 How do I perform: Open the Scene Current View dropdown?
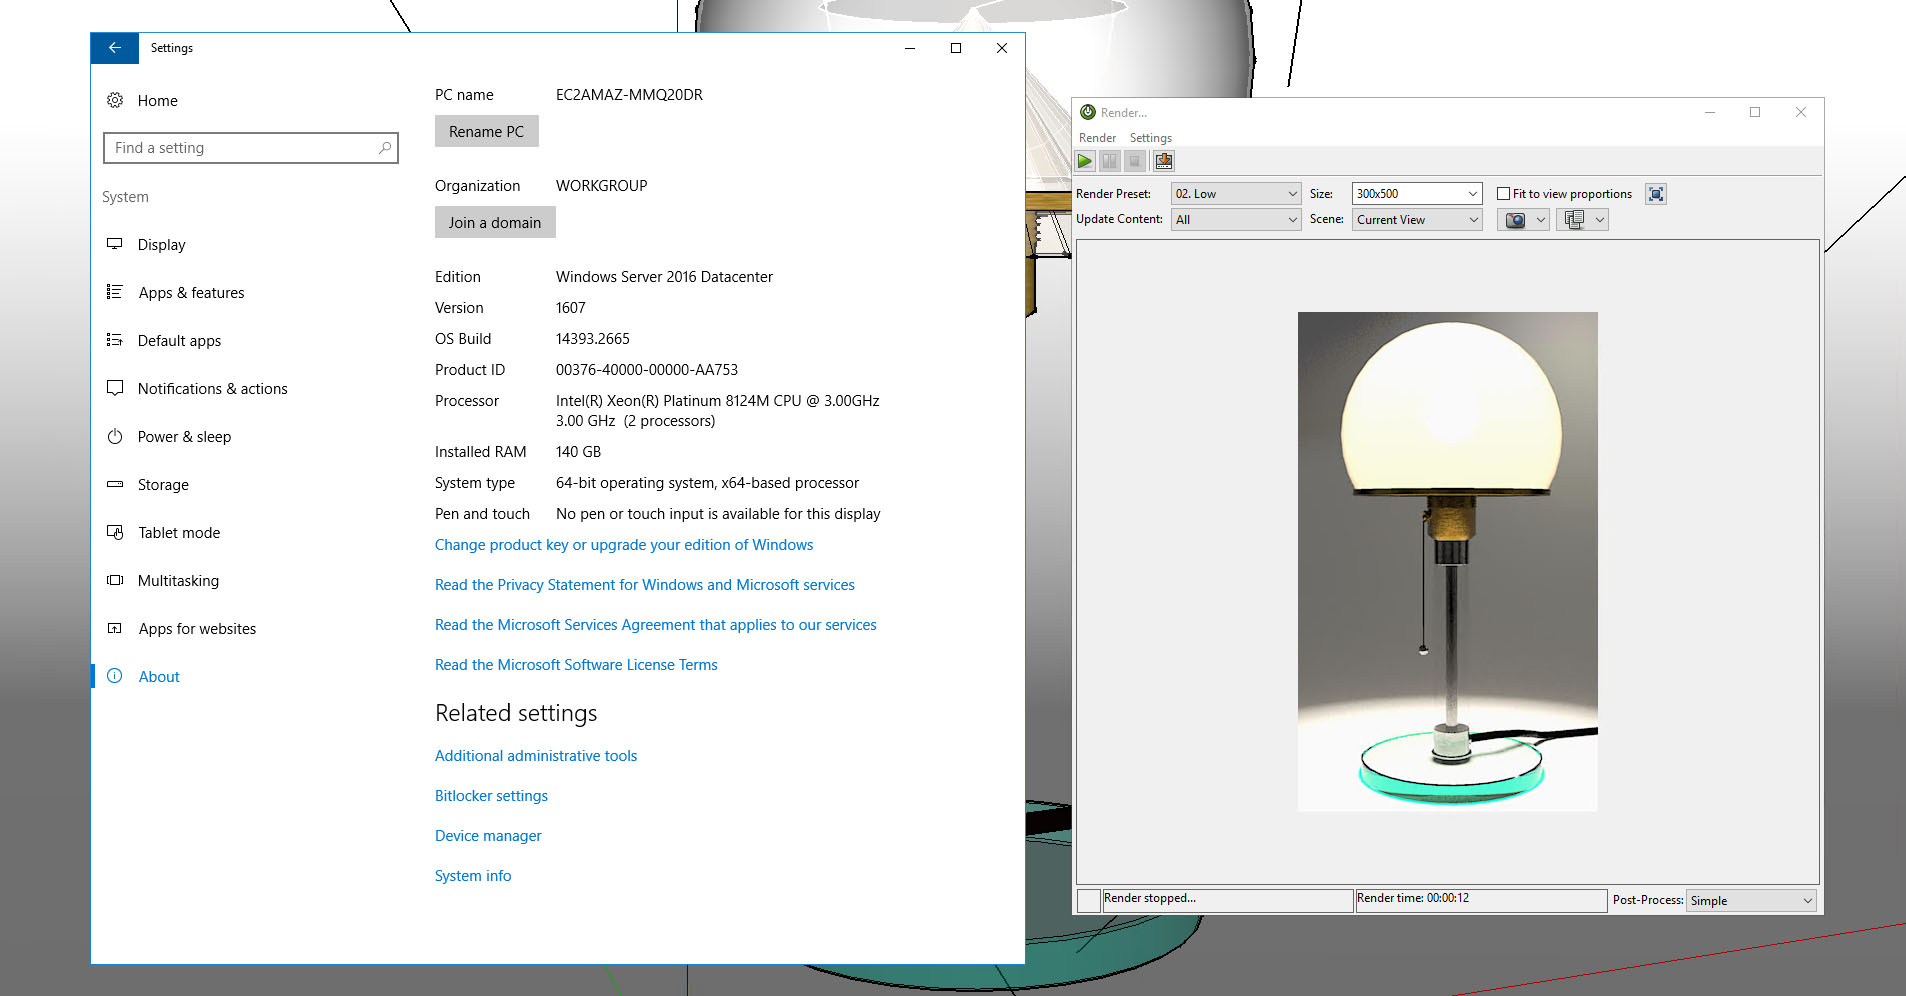[x=1417, y=220]
